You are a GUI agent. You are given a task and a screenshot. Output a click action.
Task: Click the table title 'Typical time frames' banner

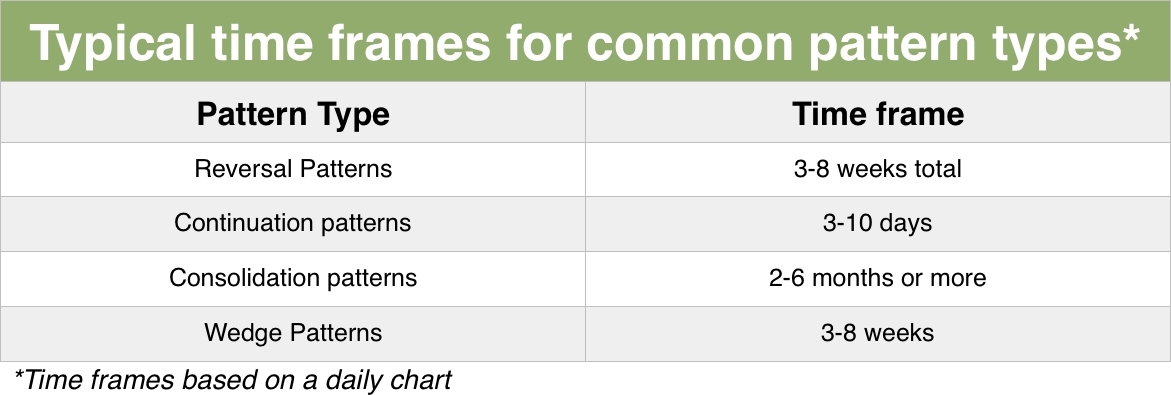[x=586, y=41]
